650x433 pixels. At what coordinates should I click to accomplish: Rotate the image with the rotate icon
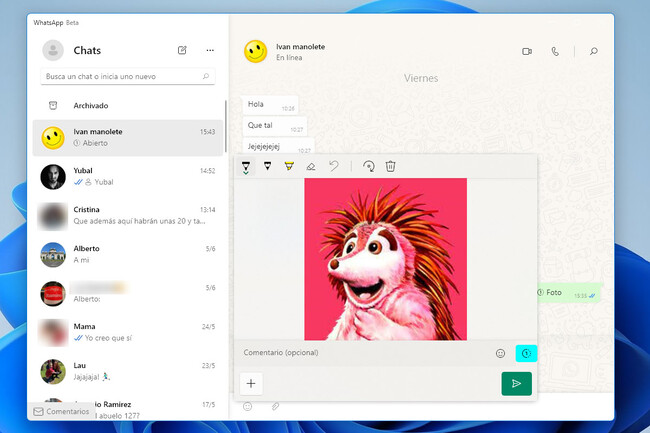369,166
